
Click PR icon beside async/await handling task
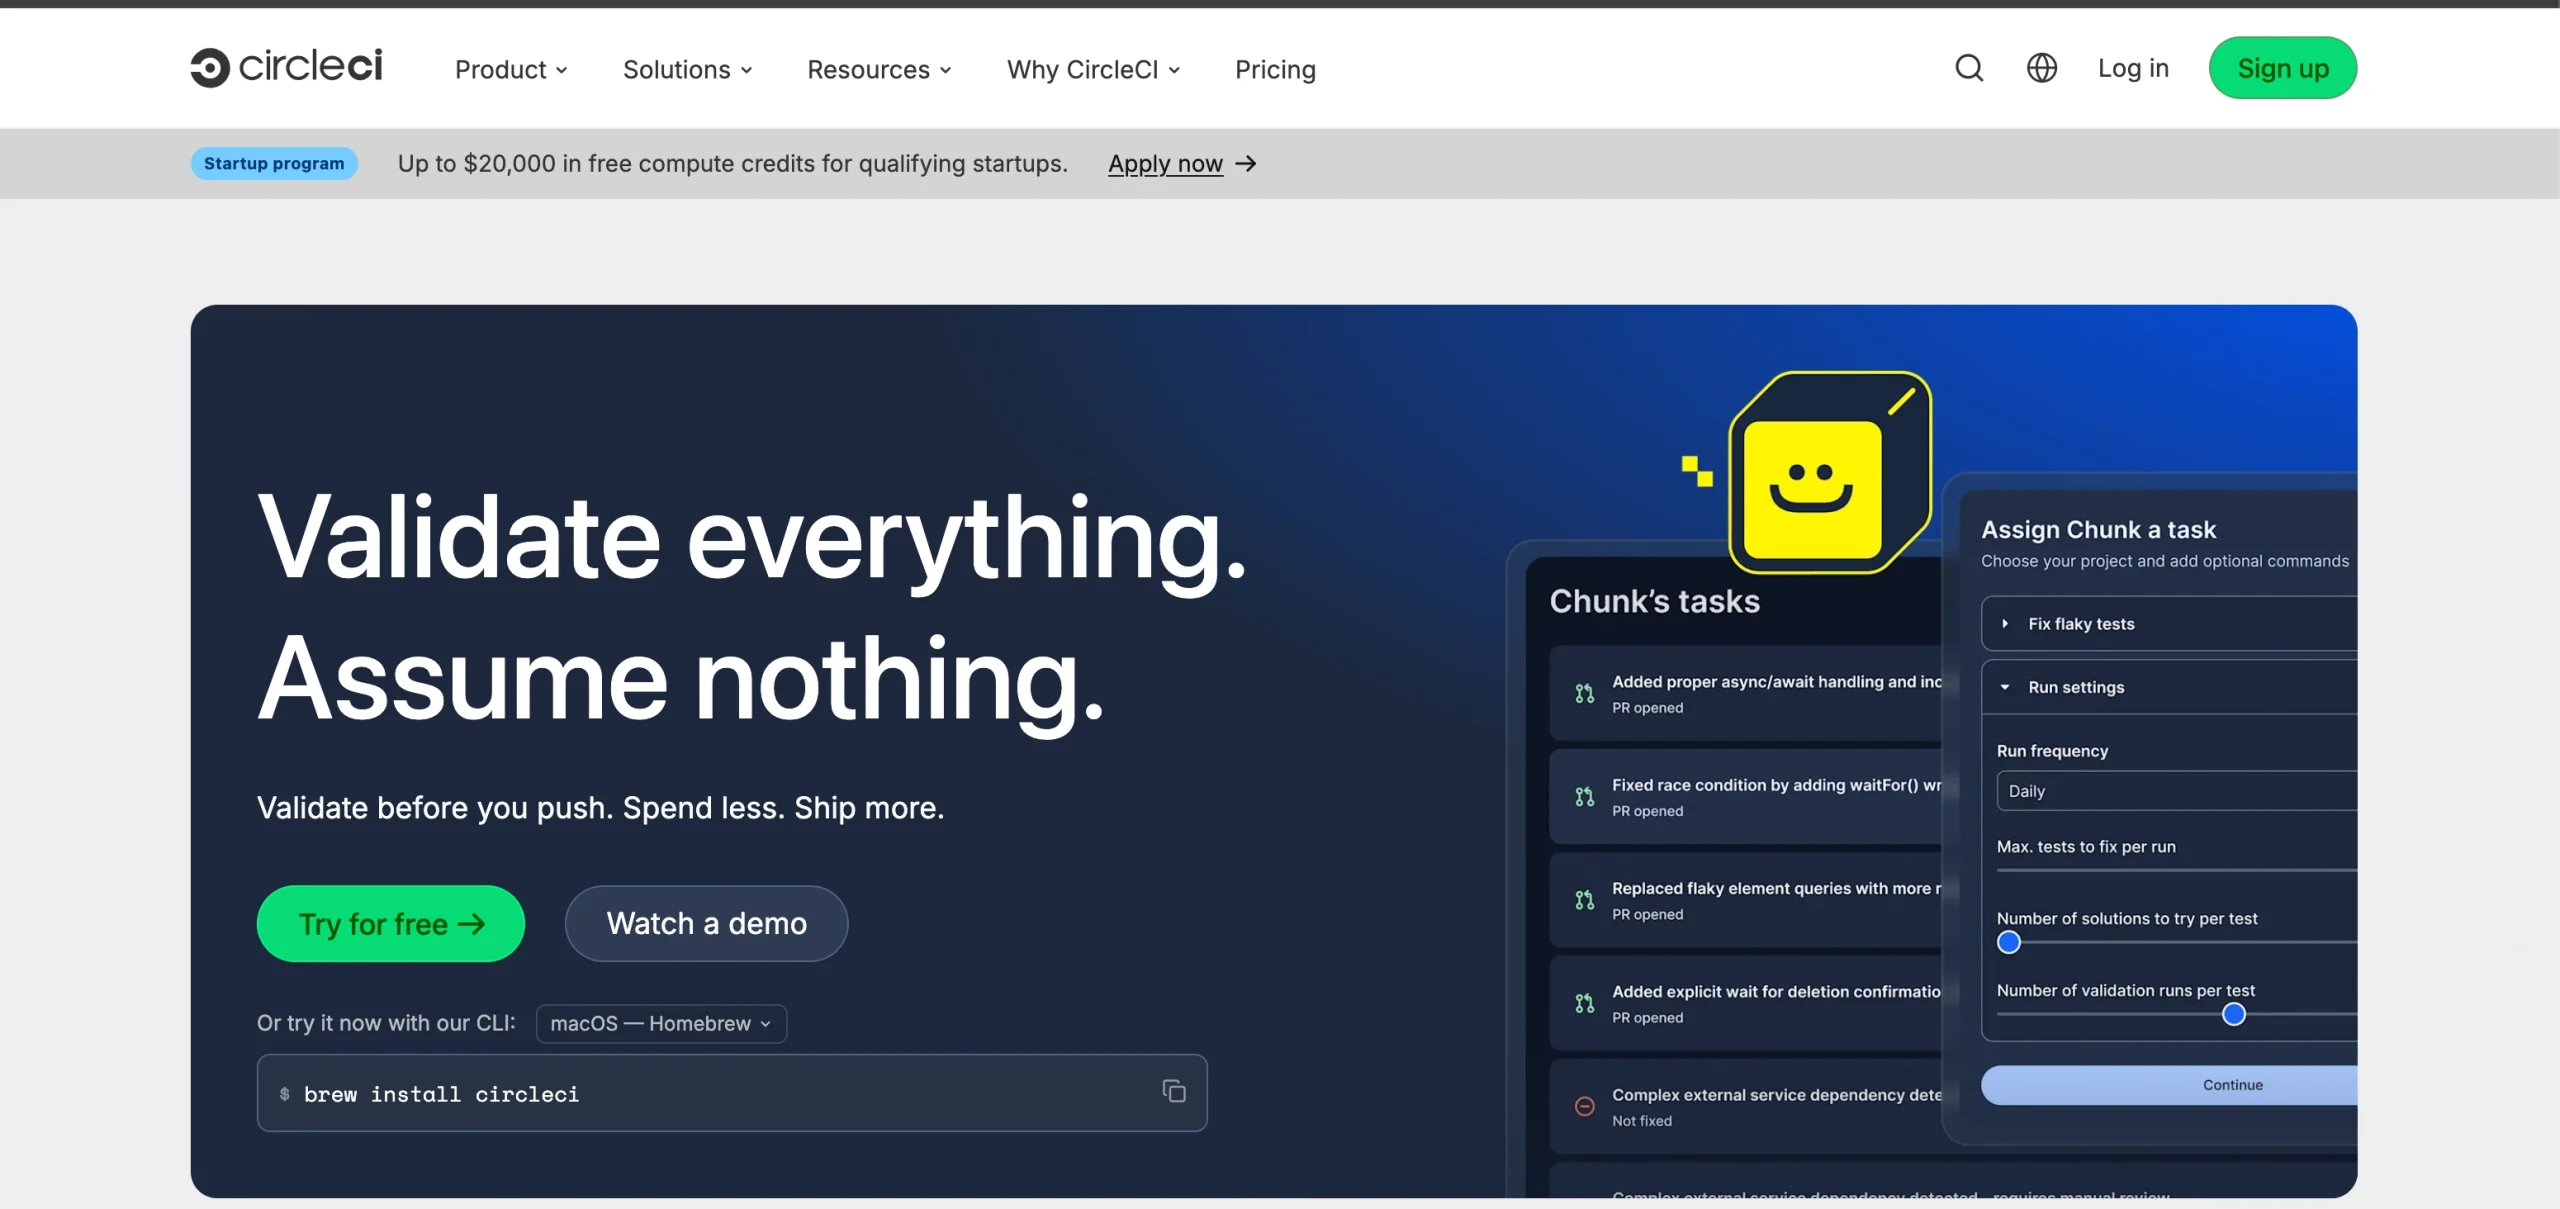1584,694
